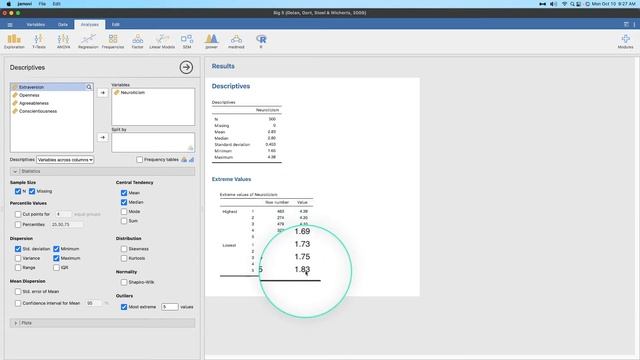Enable the Sum checkbox
The height and width of the screenshot is (360, 640).
tap(124, 221)
